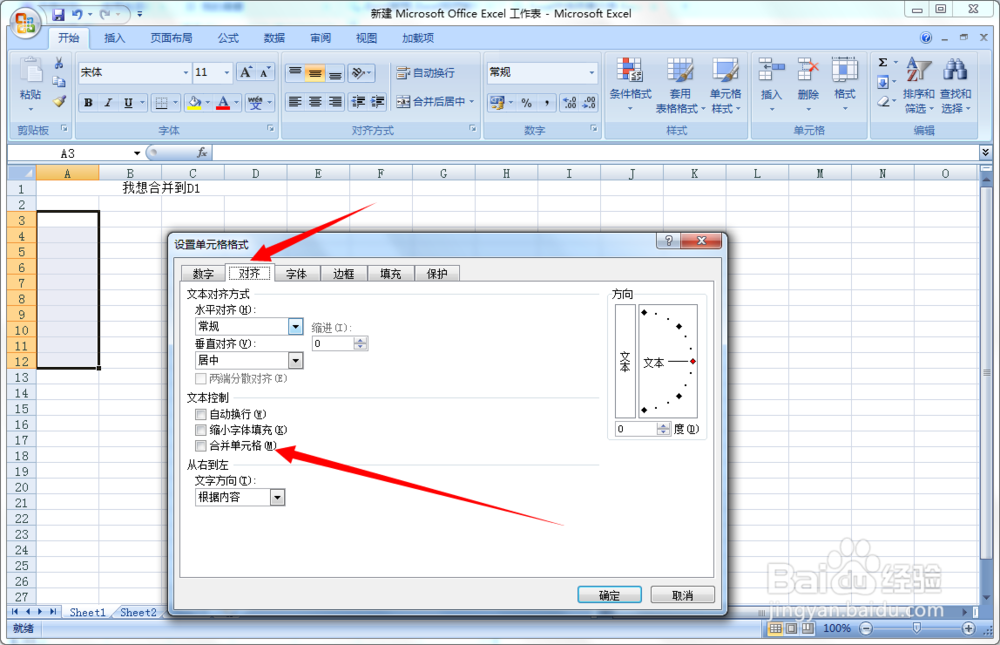Switch to the 插入 ribbon tab
This screenshot has width=1000, height=645.
(115, 38)
